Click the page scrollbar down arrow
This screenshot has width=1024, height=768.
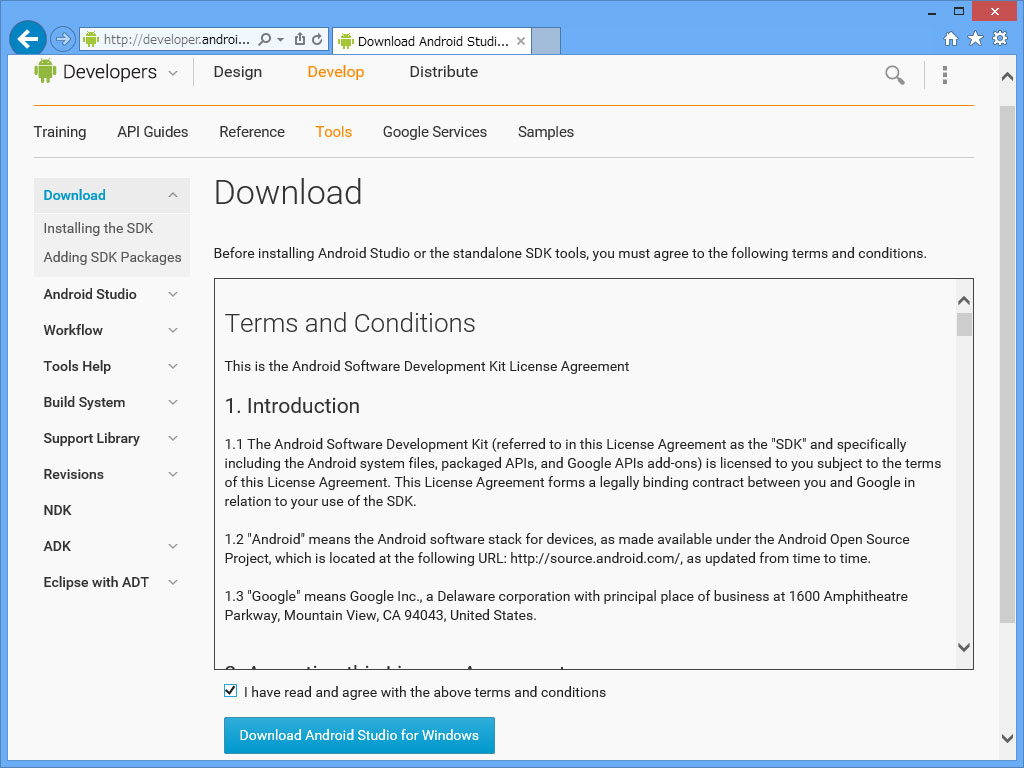click(1007, 739)
